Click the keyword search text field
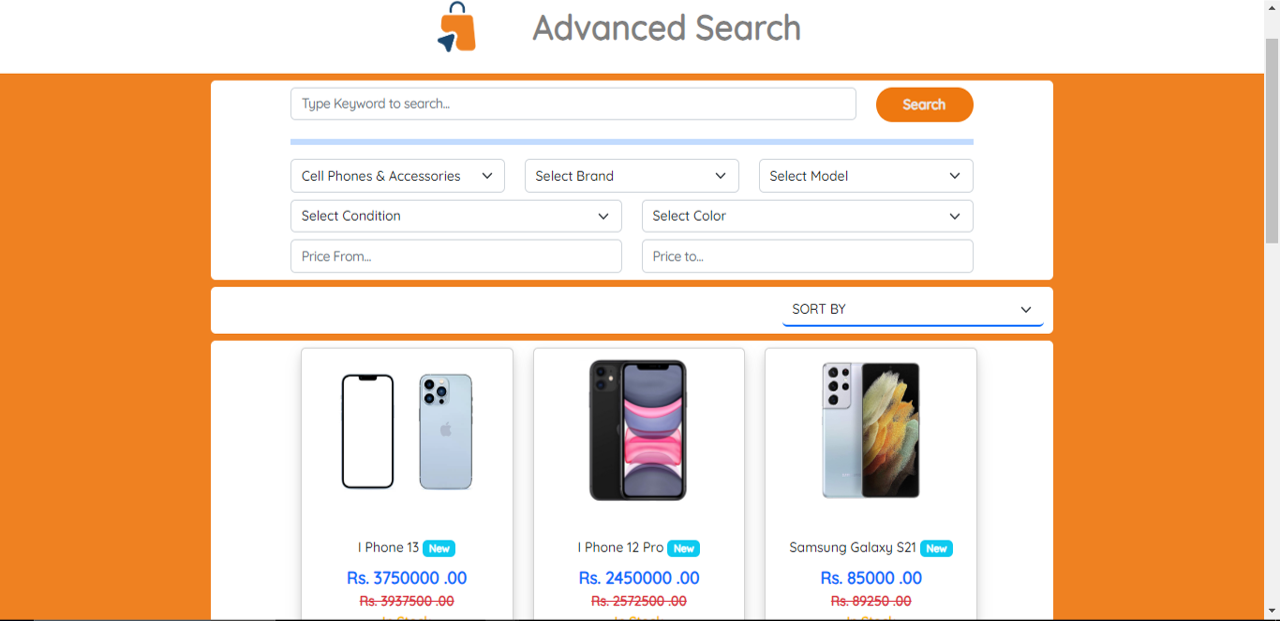The image size is (1280, 621). tap(573, 103)
